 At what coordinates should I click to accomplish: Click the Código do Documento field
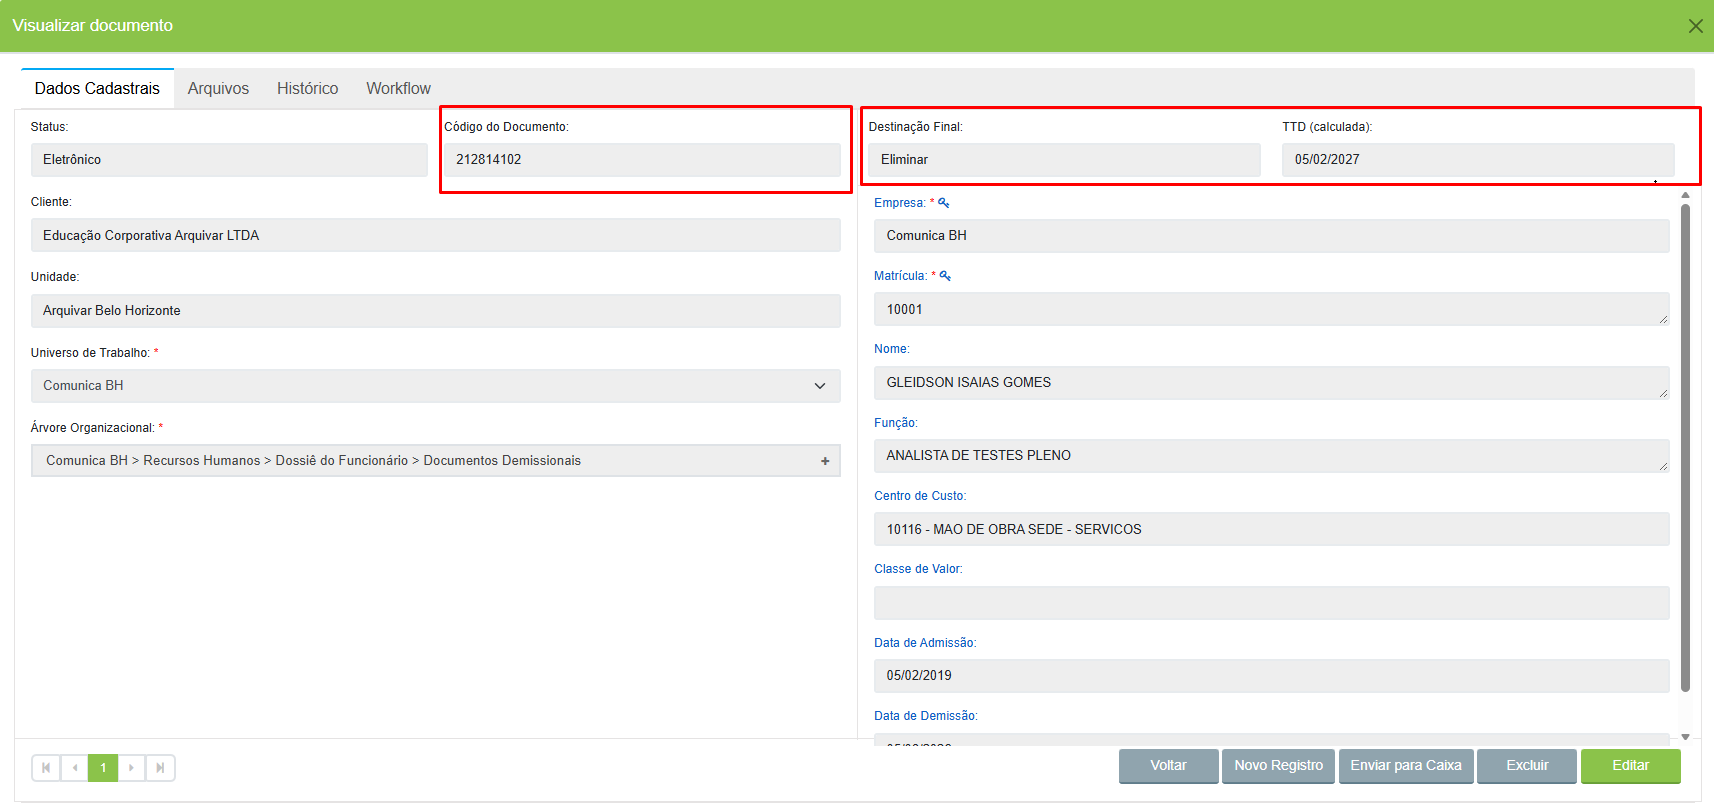point(642,160)
